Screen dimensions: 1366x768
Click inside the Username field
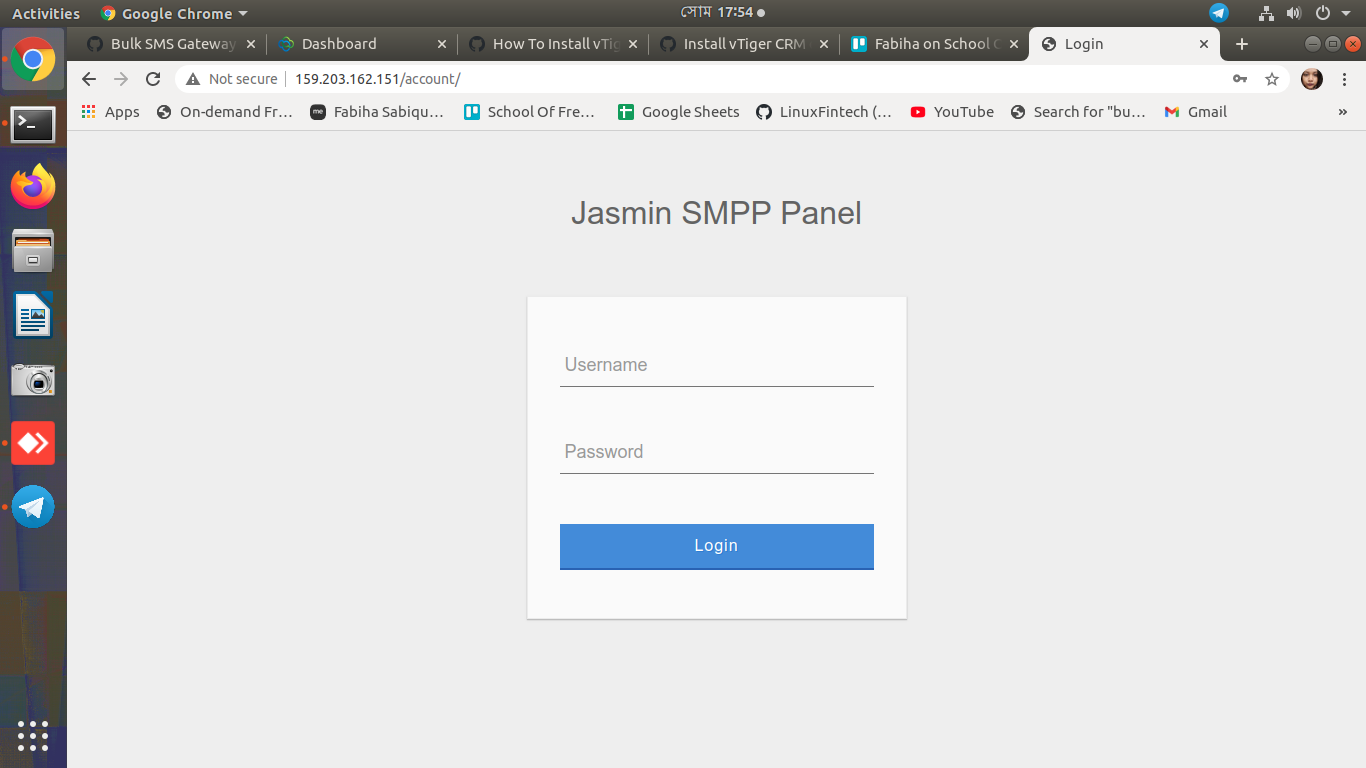point(716,365)
